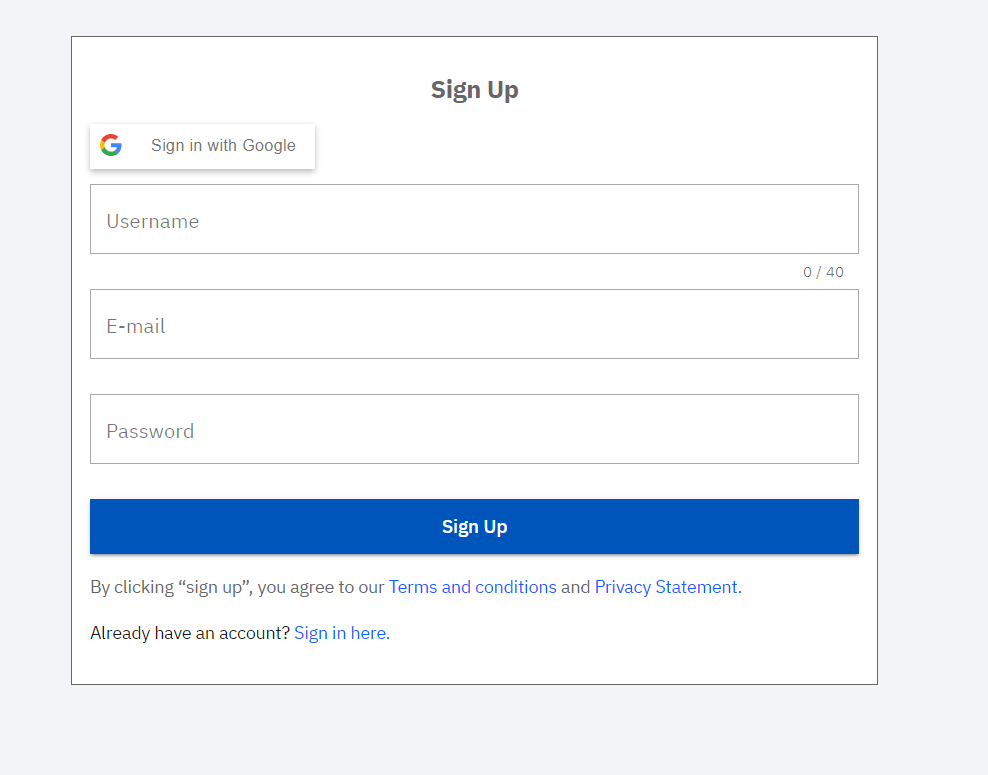Click the gray page background right of form
Image resolution: width=988 pixels, height=775 pixels.
932,400
